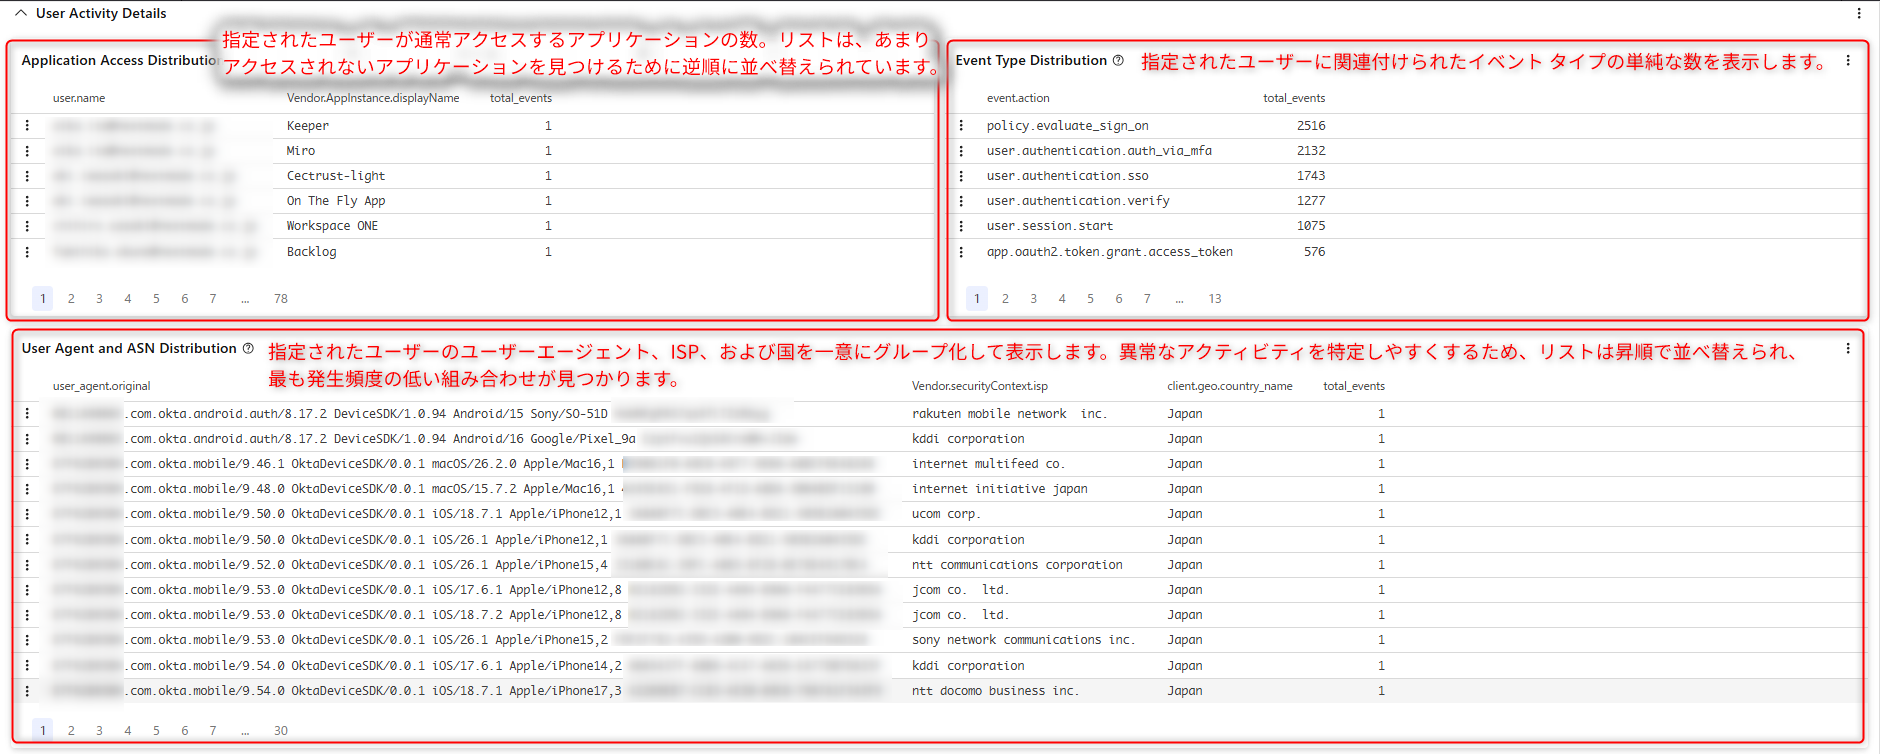This screenshot has height=754, width=1880.
Task: Open row actions for rakuten mobile network row
Action: pos(27,414)
